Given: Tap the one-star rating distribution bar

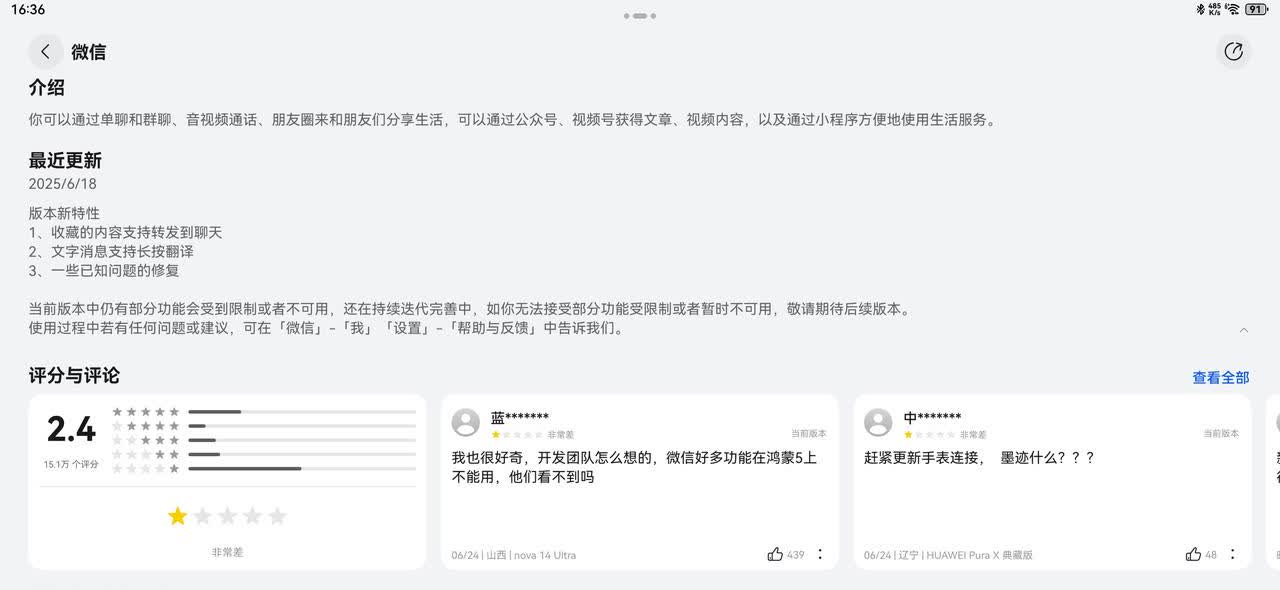Looking at the screenshot, I should point(302,468).
